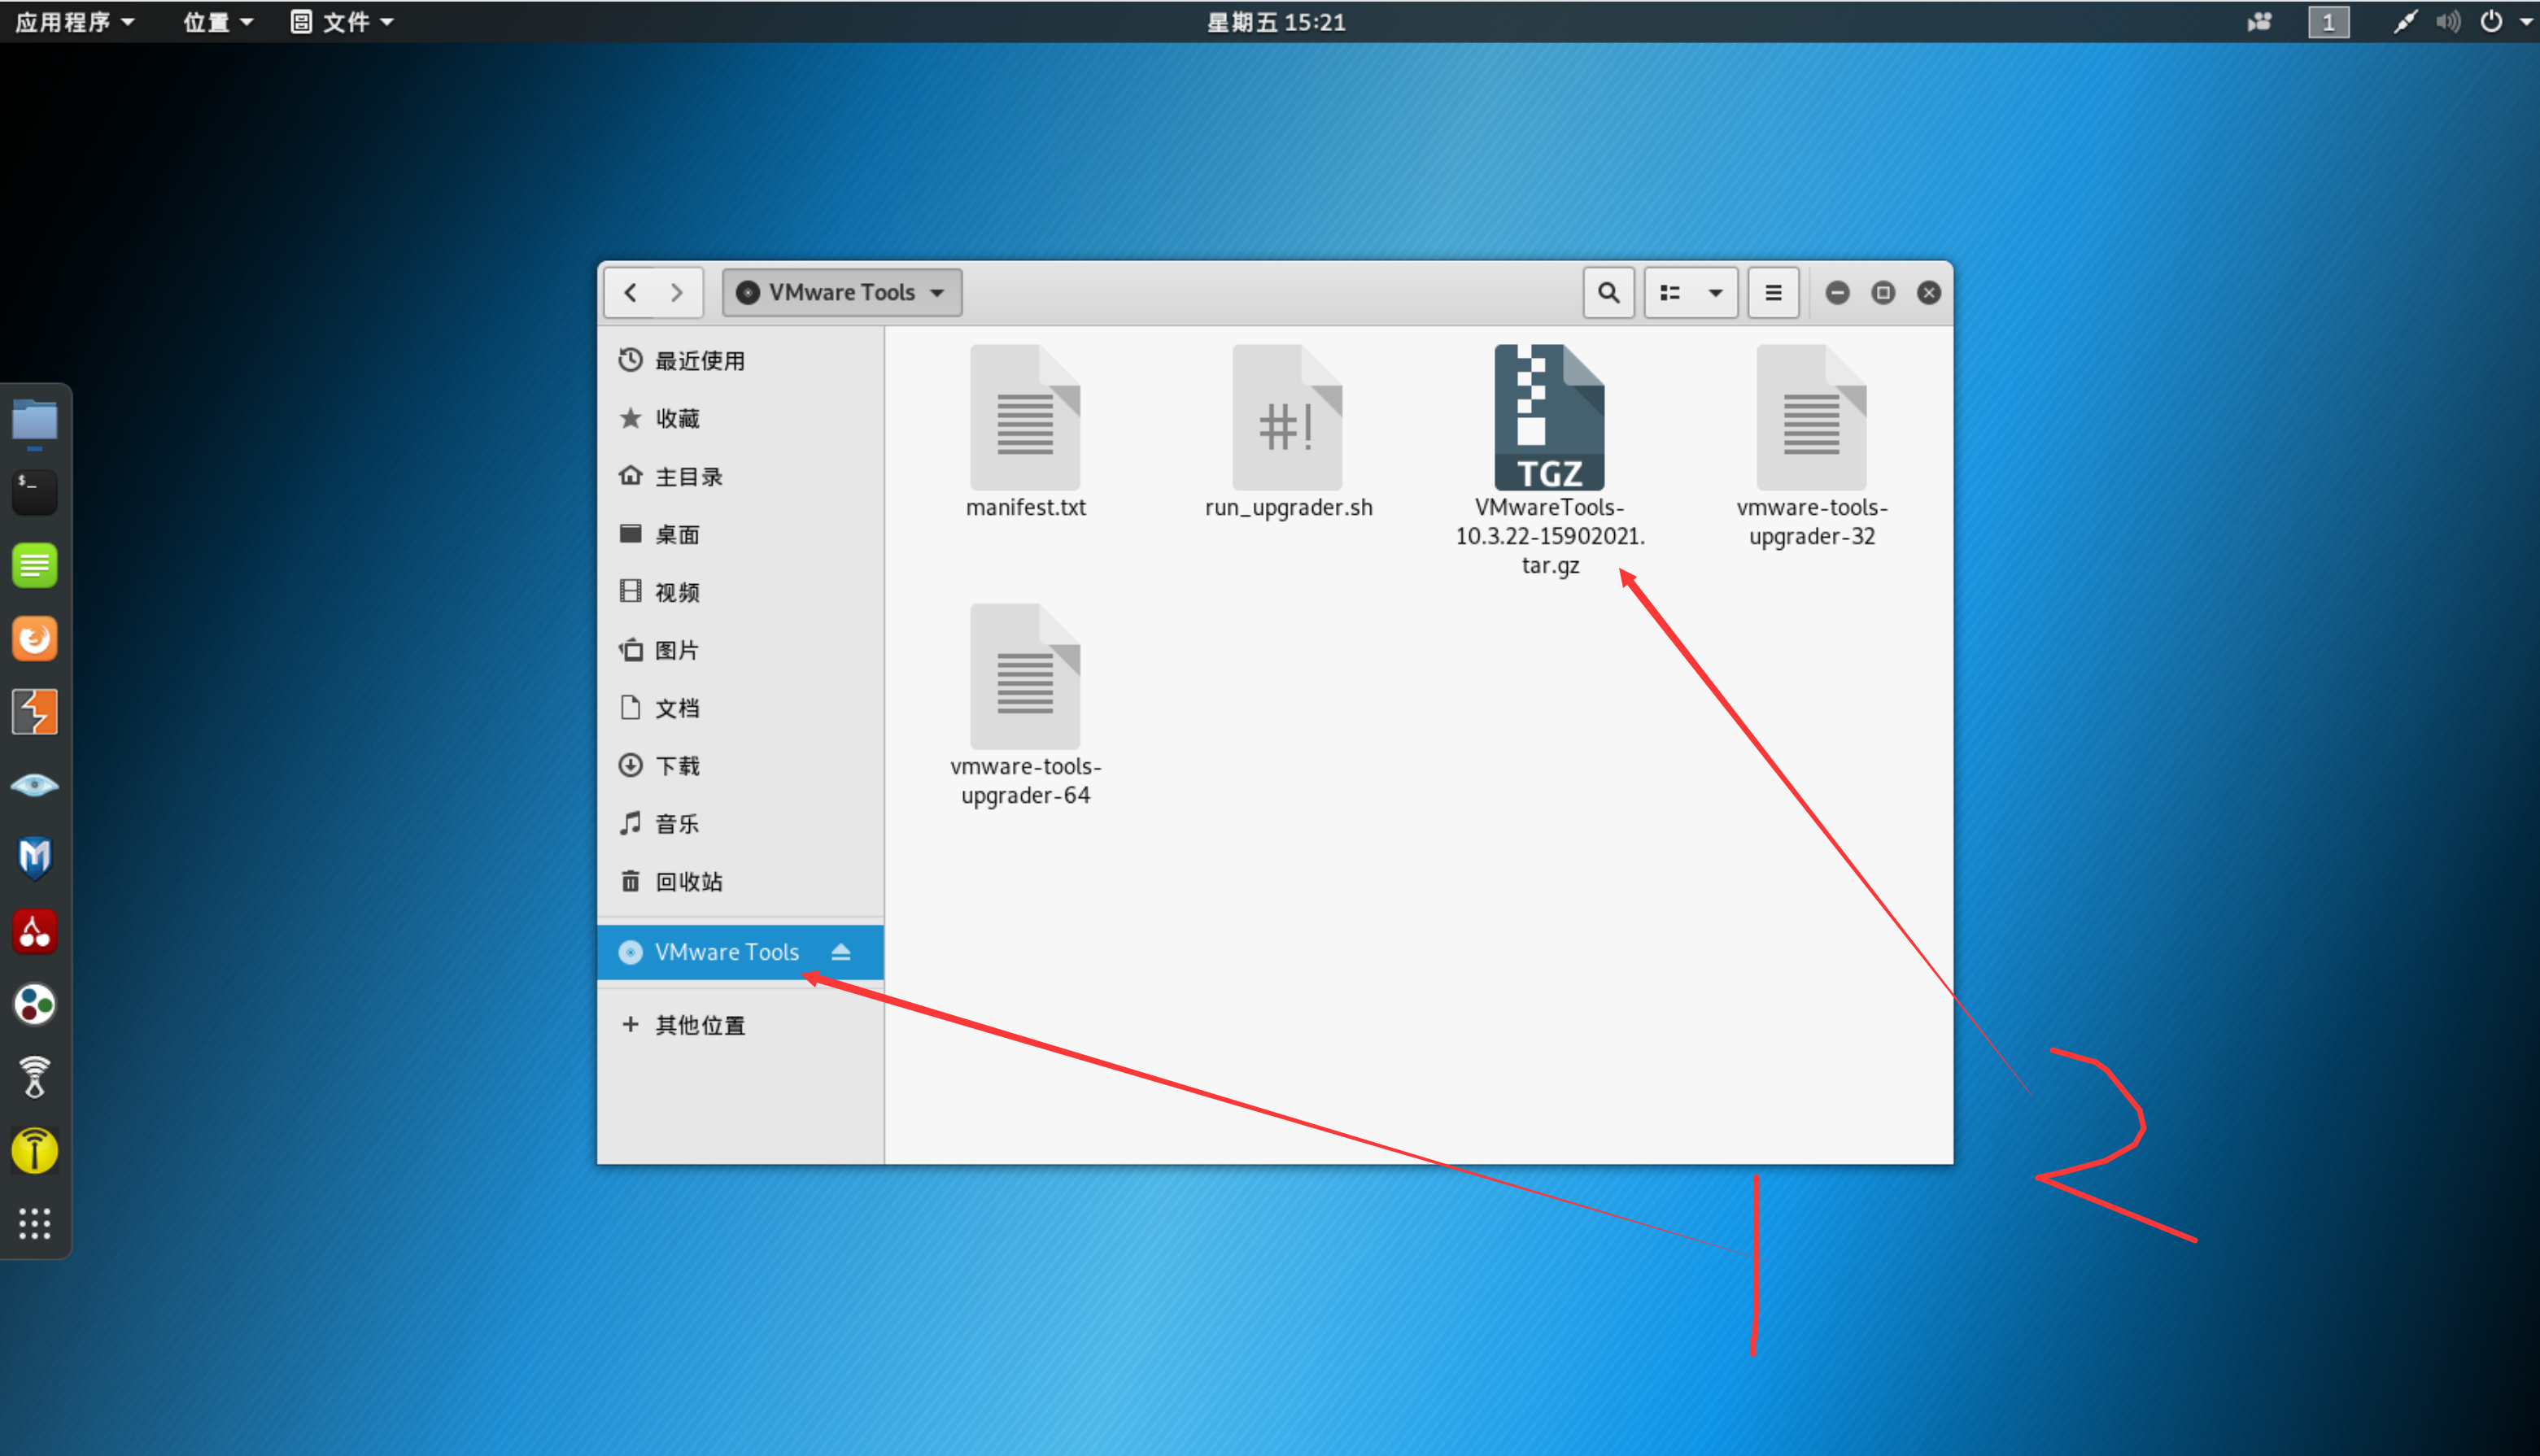Select the VMwareTools tar.gz archive file
2540x1456 pixels.
tap(1549, 418)
